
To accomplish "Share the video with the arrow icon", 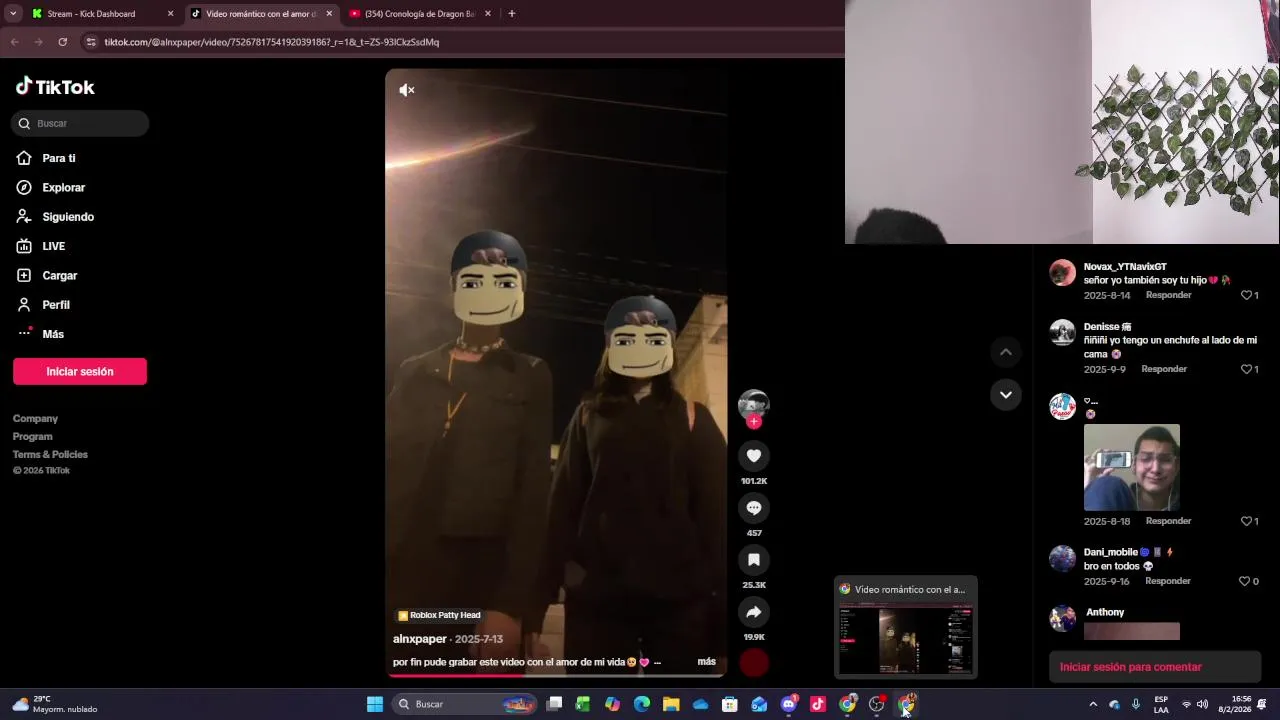I will click(754, 612).
